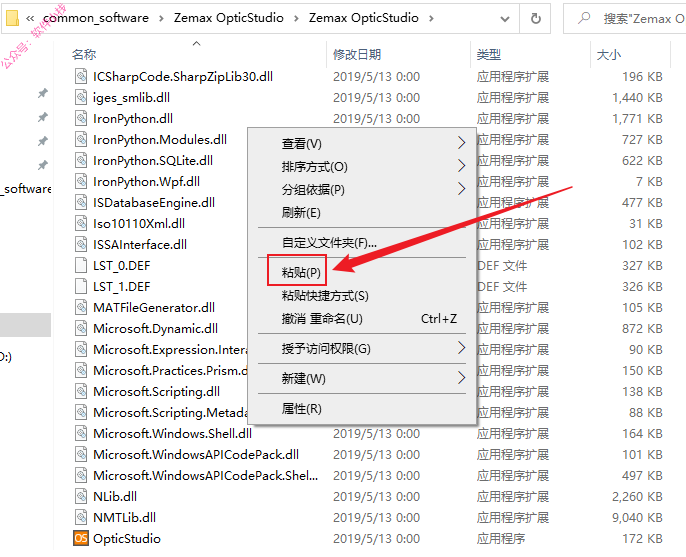Image resolution: width=686 pixels, height=557 pixels.
Task: Click chevron after common_software in path
Action: pos(161,18)
